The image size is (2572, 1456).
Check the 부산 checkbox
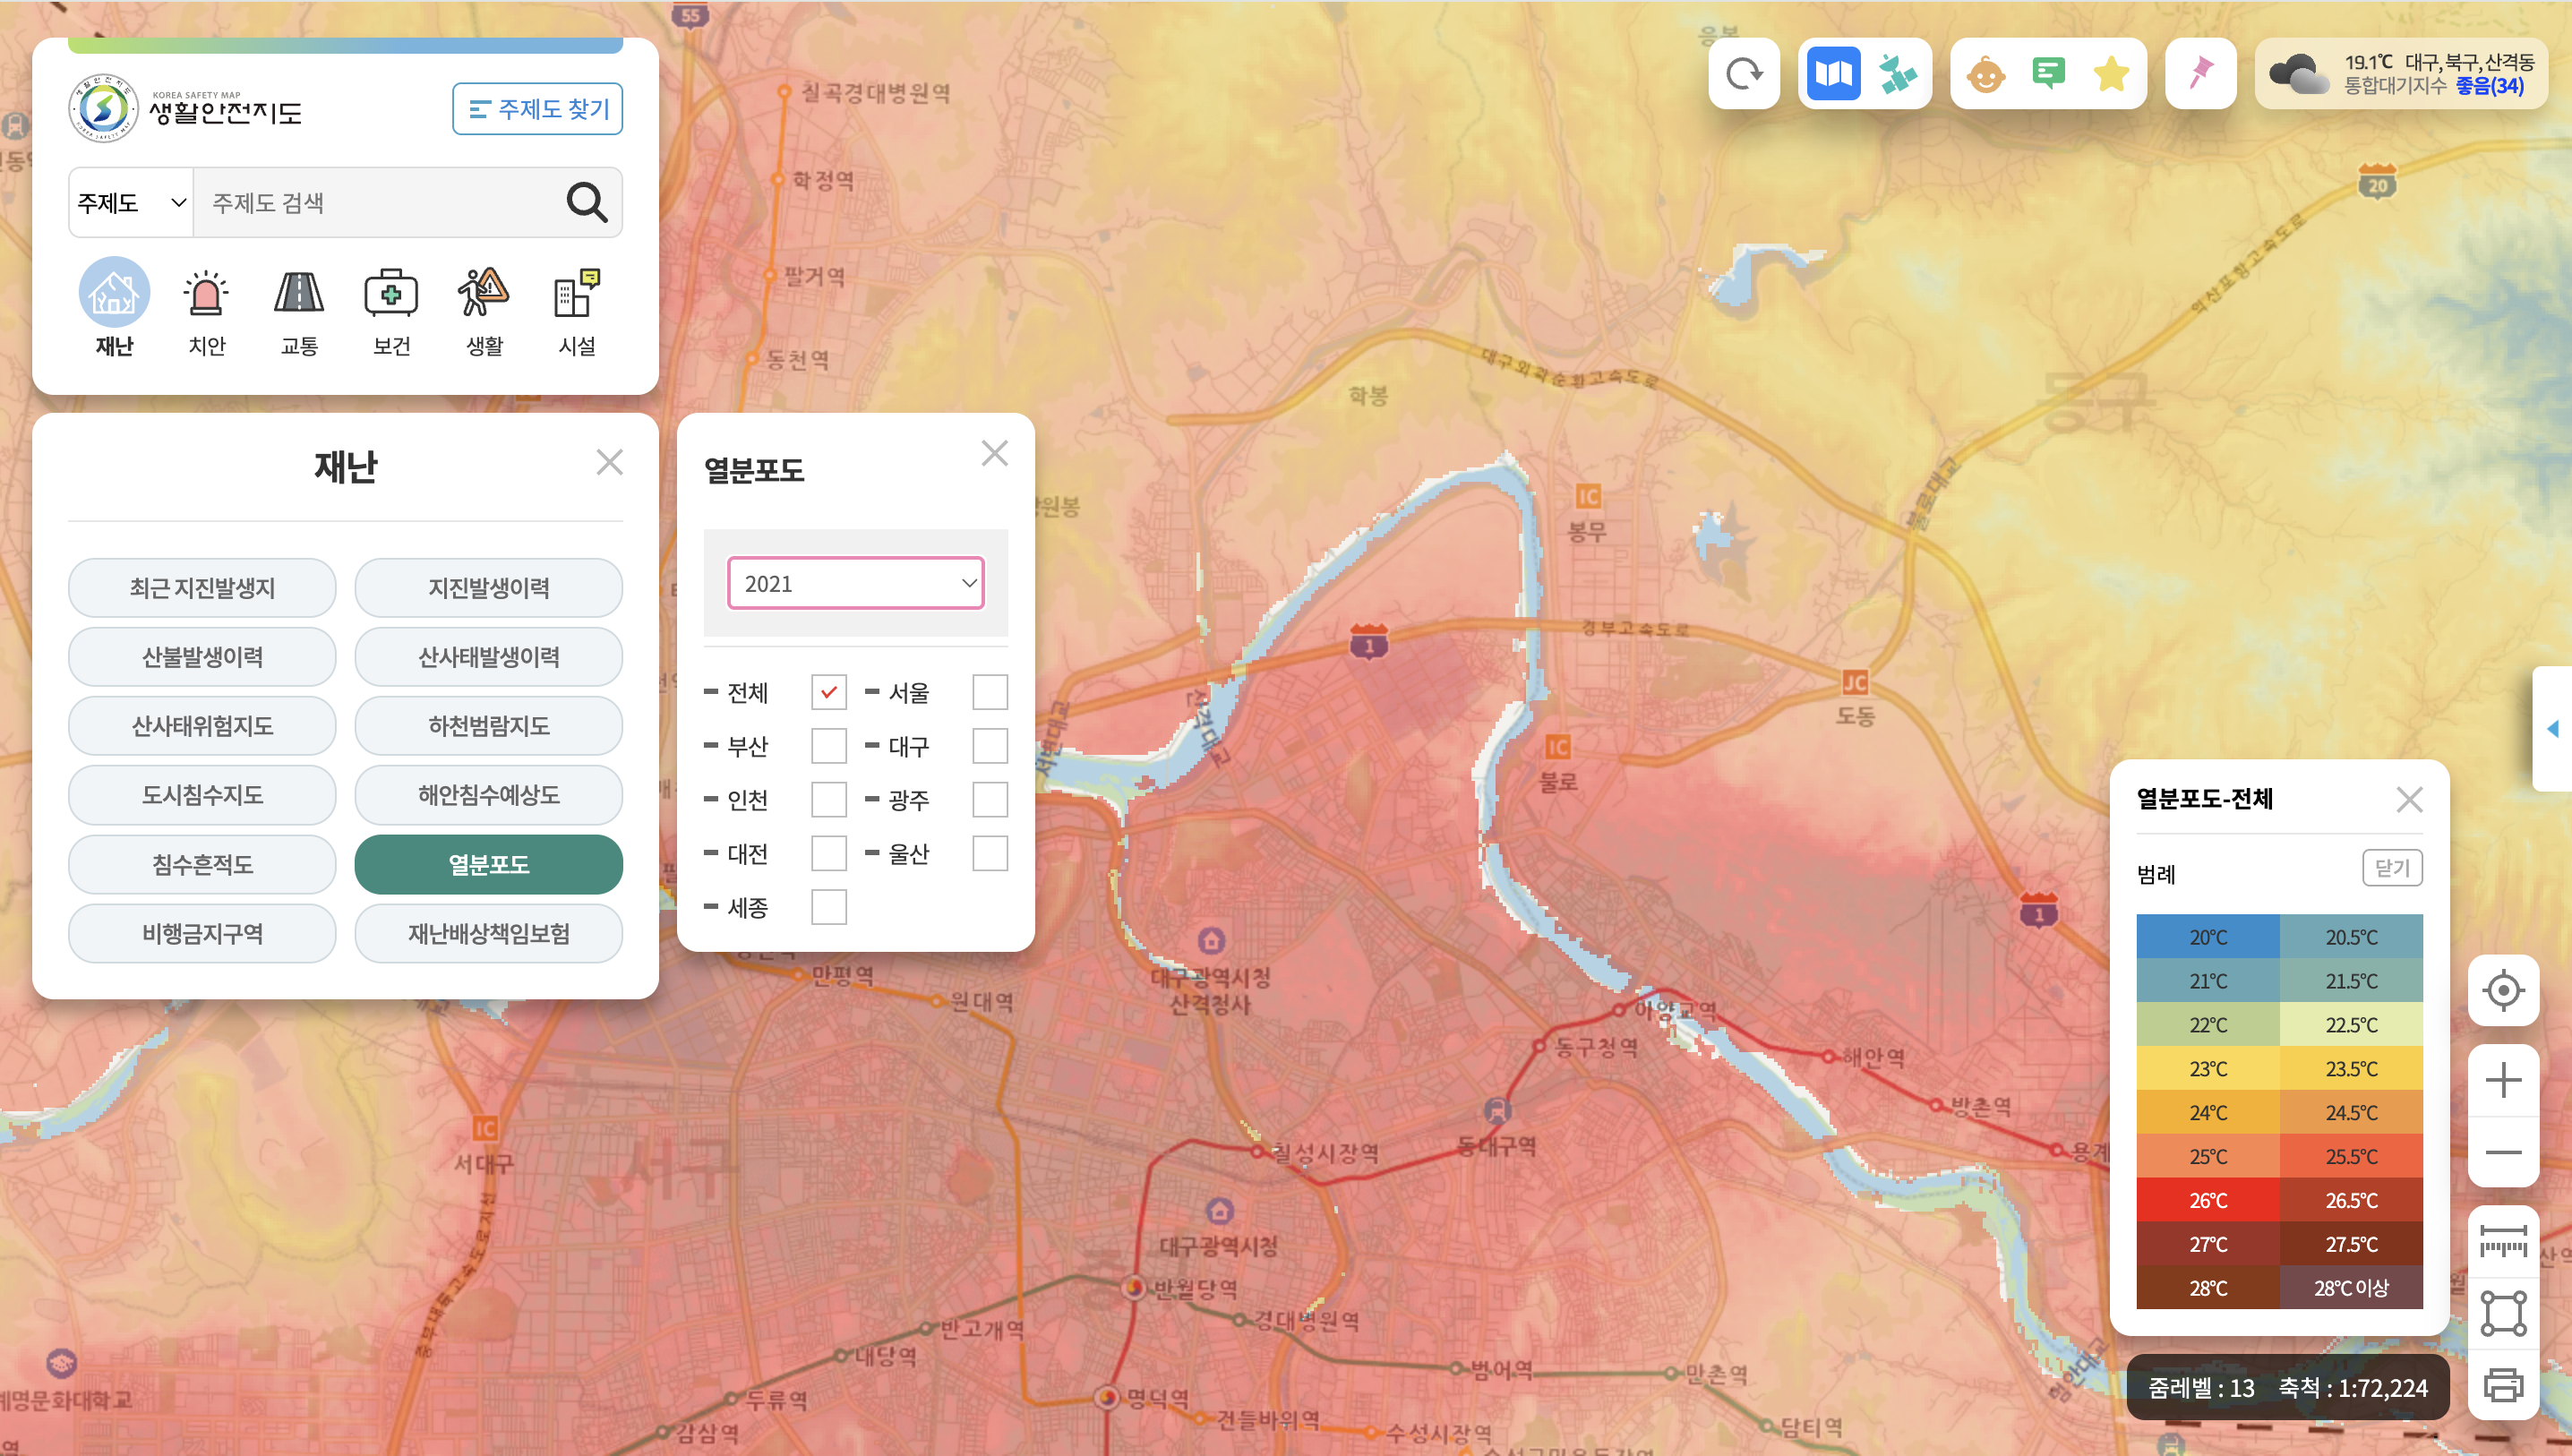[x=828, y=746]
